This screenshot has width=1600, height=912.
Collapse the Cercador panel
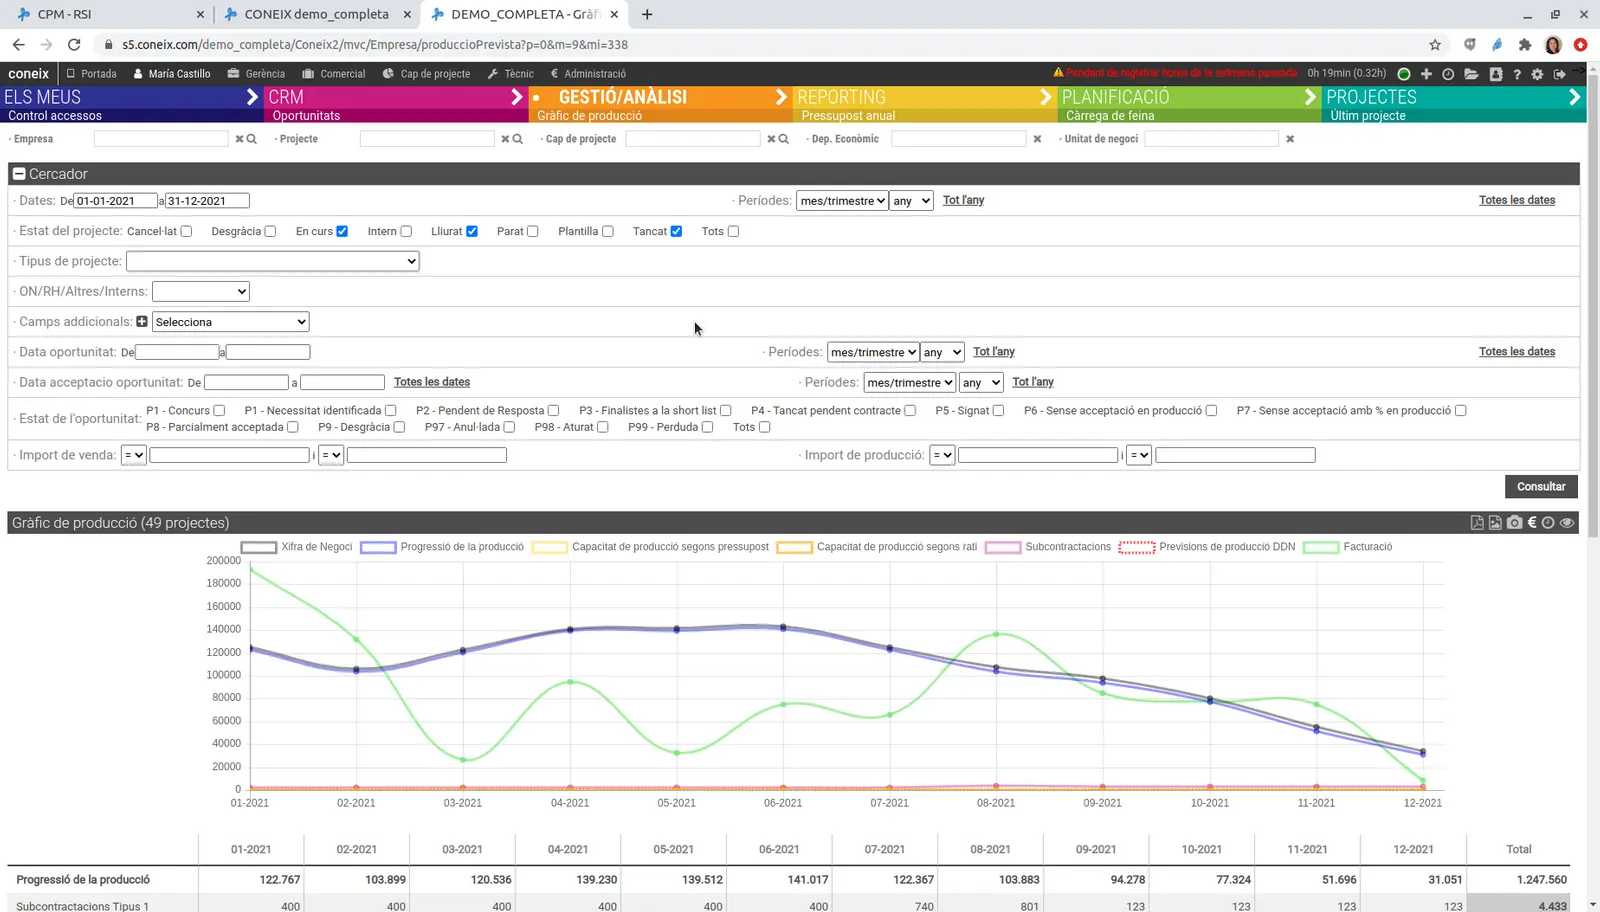(19, 174)
